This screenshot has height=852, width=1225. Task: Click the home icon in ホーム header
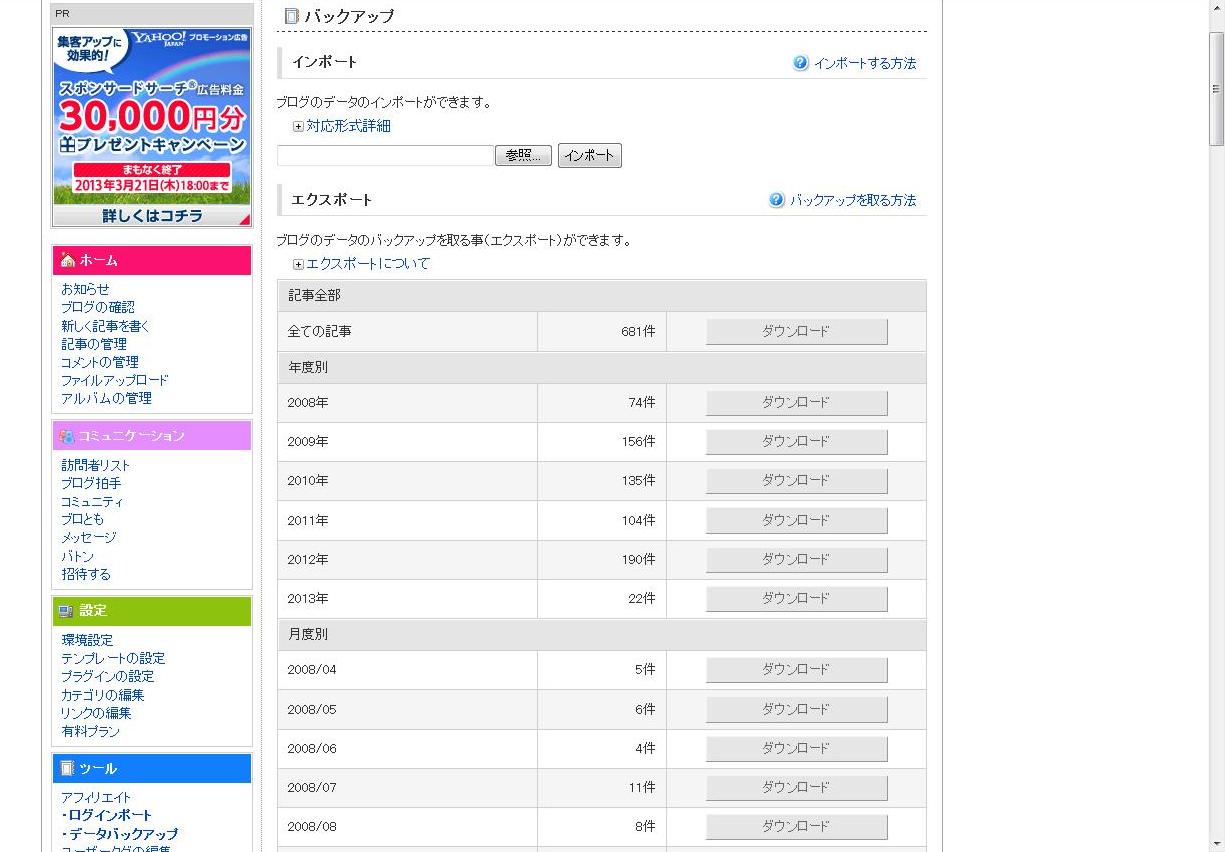(67, 260)
